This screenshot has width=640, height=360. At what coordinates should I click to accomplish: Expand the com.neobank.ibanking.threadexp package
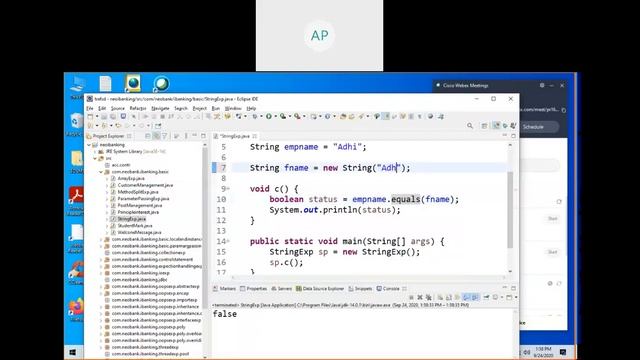tap(101, 347)
